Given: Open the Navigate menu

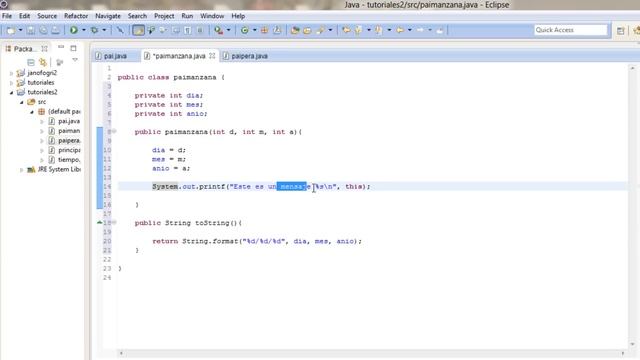Looking at the screenshot, I should [108, 16].
